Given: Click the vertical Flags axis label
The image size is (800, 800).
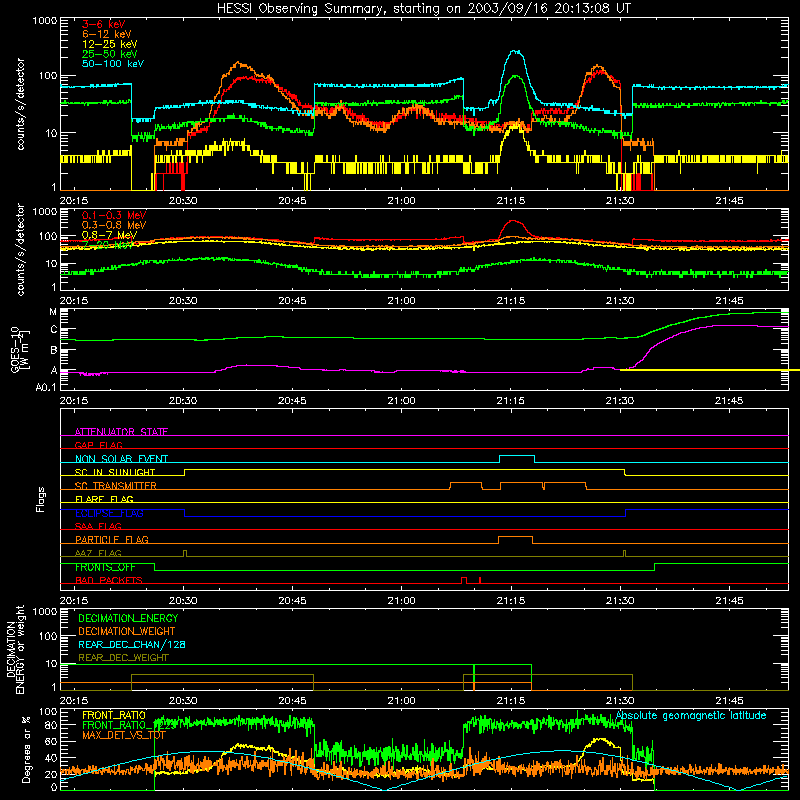Looking at the screenshot, I should 40,499.
